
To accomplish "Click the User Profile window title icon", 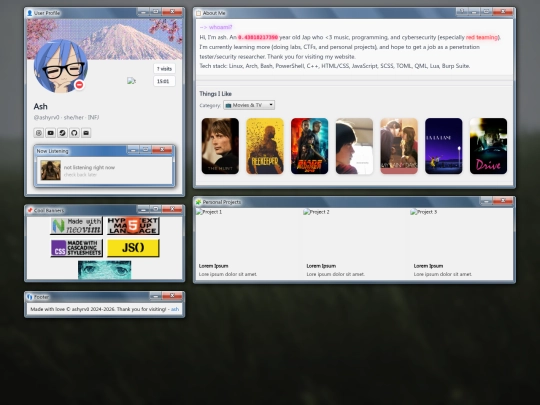I will (x=30, y=13).
